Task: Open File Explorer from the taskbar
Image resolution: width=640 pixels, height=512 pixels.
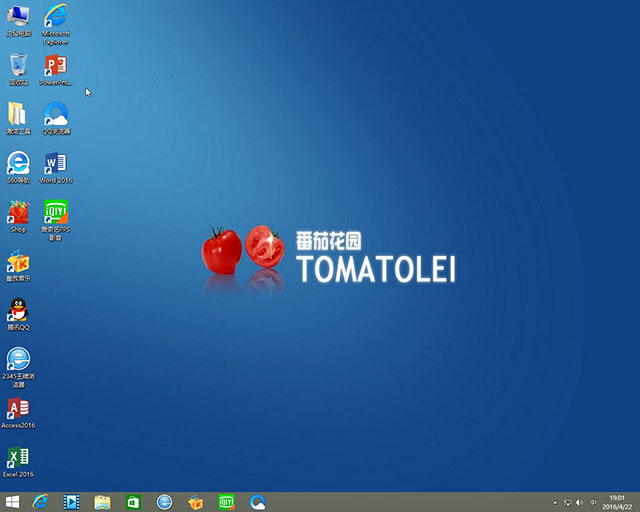Action: point(102,501)
